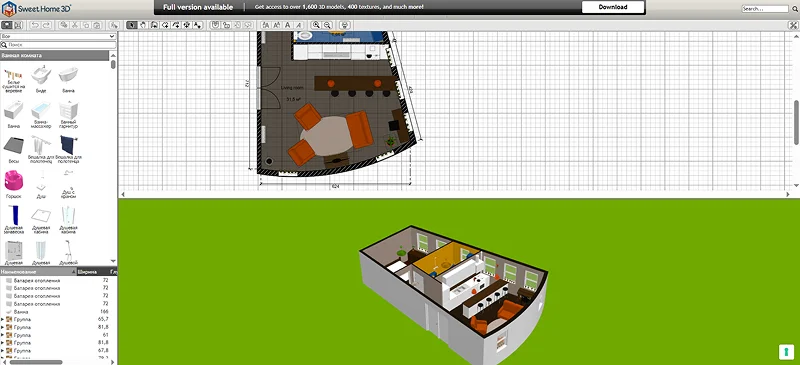
Task: Open the furniture category dropdown showing Все
Action: (x=58, y=37)
